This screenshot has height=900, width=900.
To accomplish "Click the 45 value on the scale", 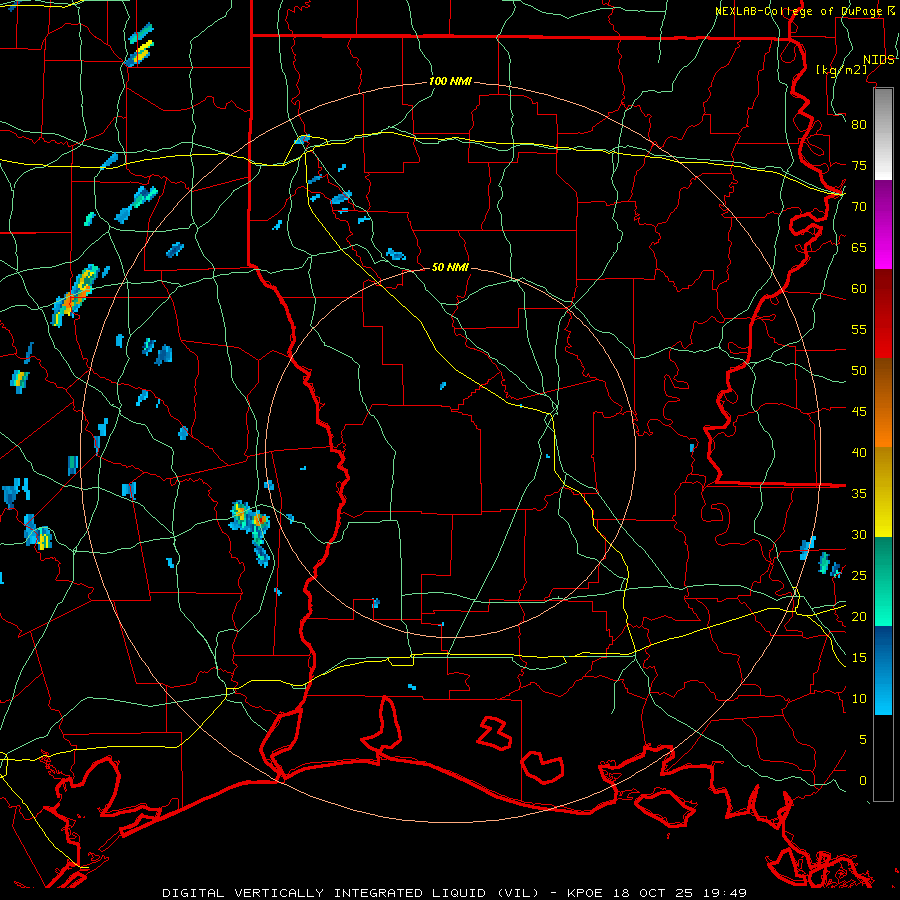I will [x=859, y=412].
